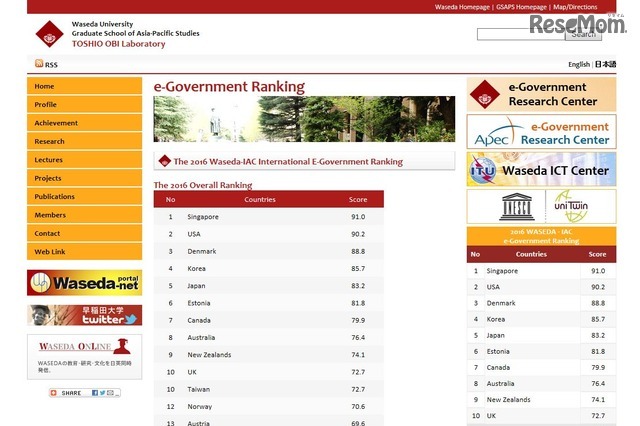Click the Twitter share icon
Image resolution: width=640 pixels, height=426 pixels.
102,393
